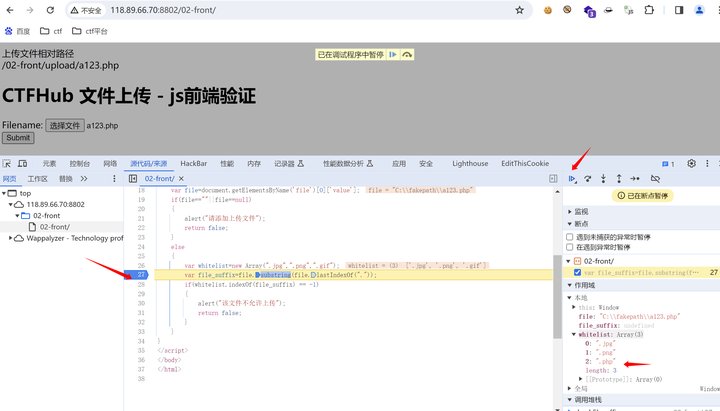Viewport: 720px width, 411px height.
Task: Collapse whitelist Array(3) entry
Action: tap(574, 334)
